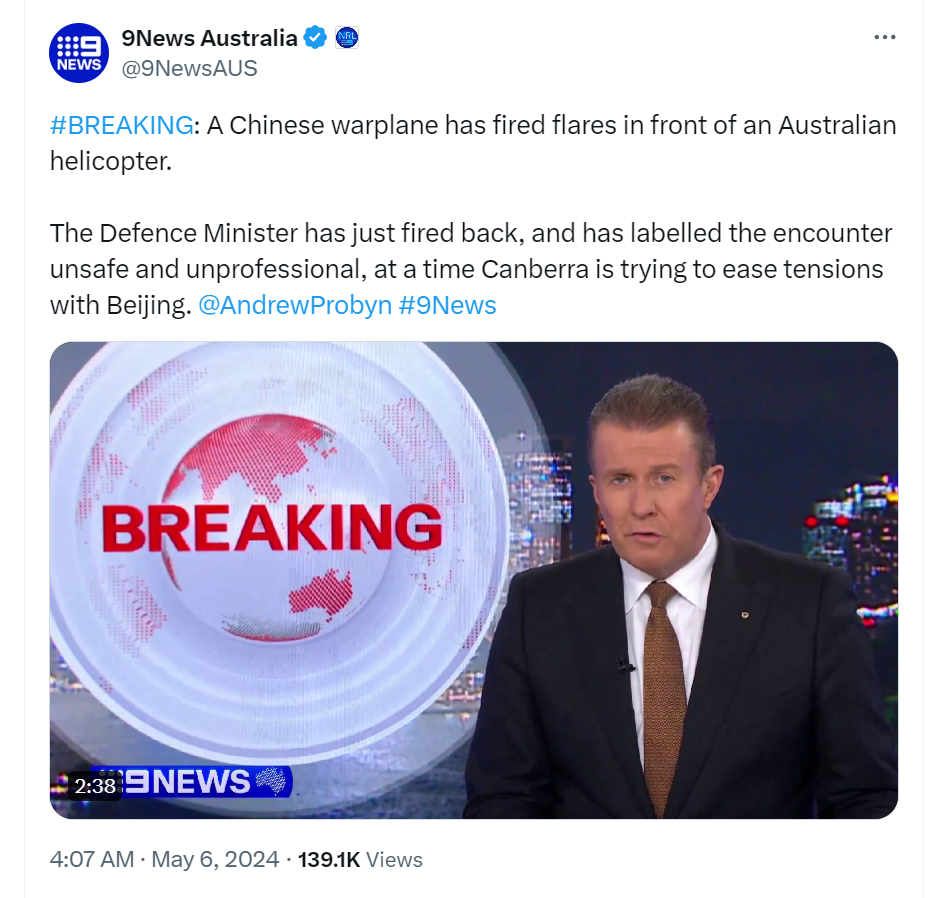Viewport: 932px width, 898px height.
Task: Click the @9NewsAUS handle
Action: tap(189, 68)
